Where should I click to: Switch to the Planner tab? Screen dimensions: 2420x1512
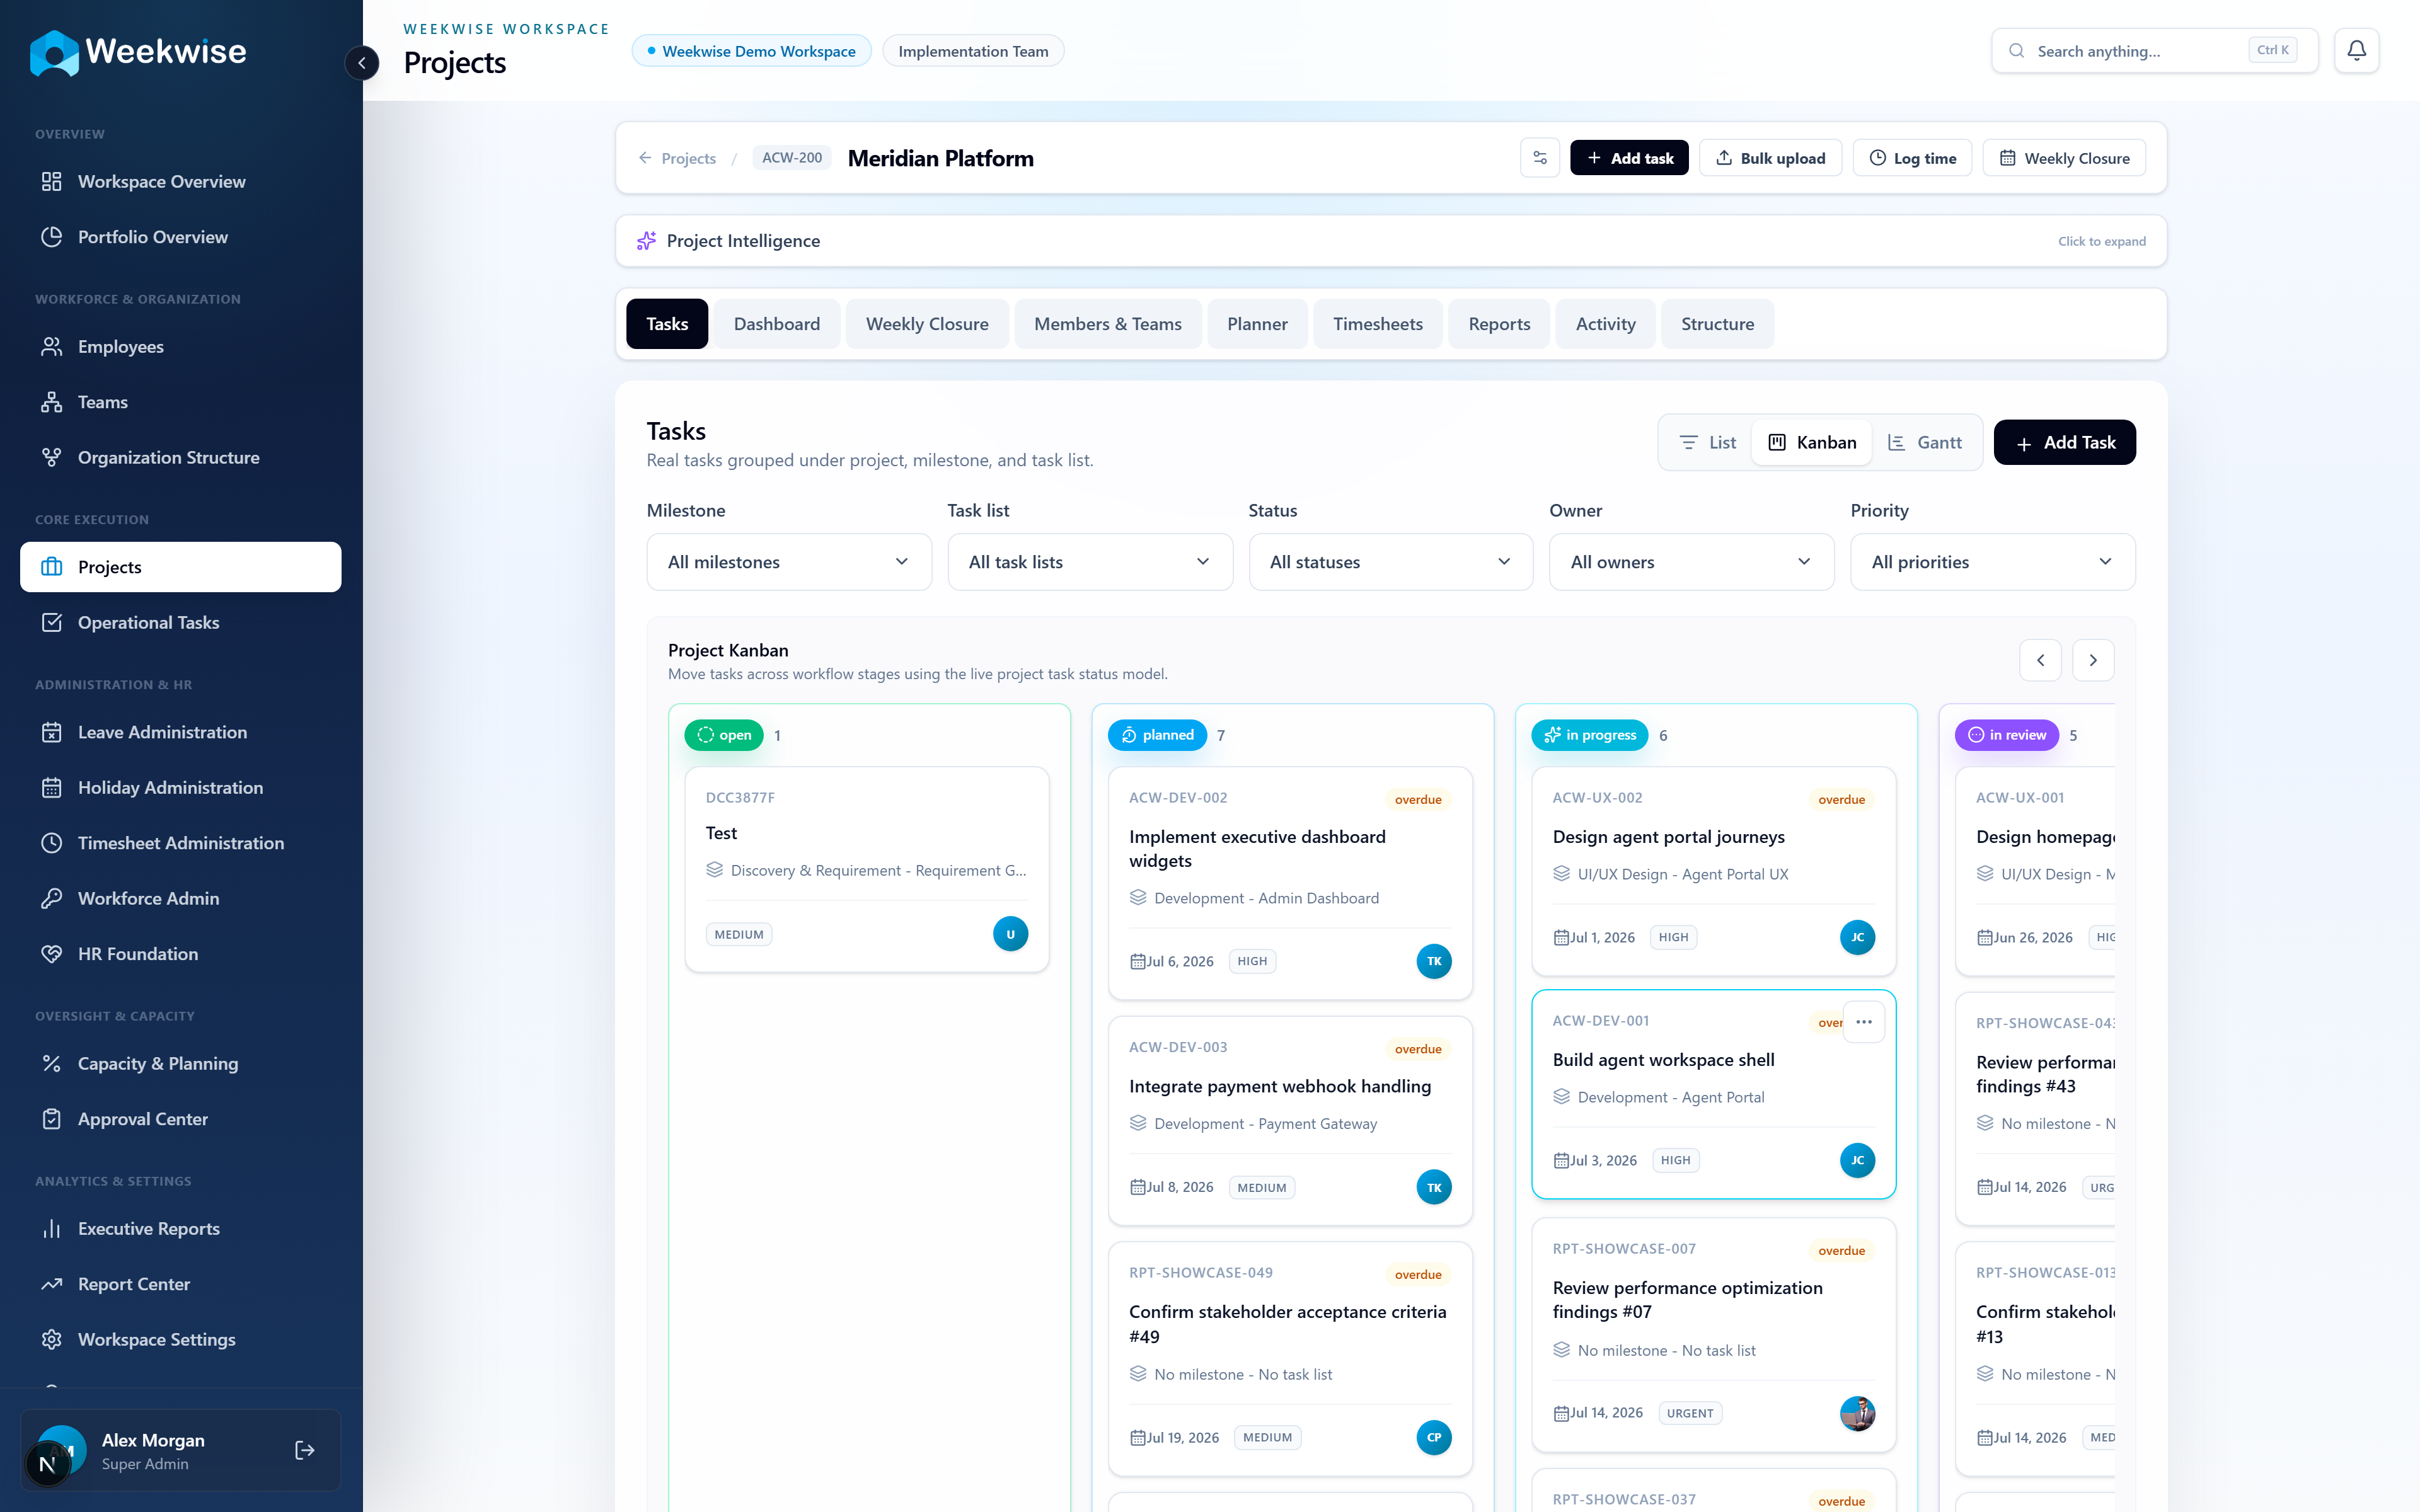(1257, 324)
